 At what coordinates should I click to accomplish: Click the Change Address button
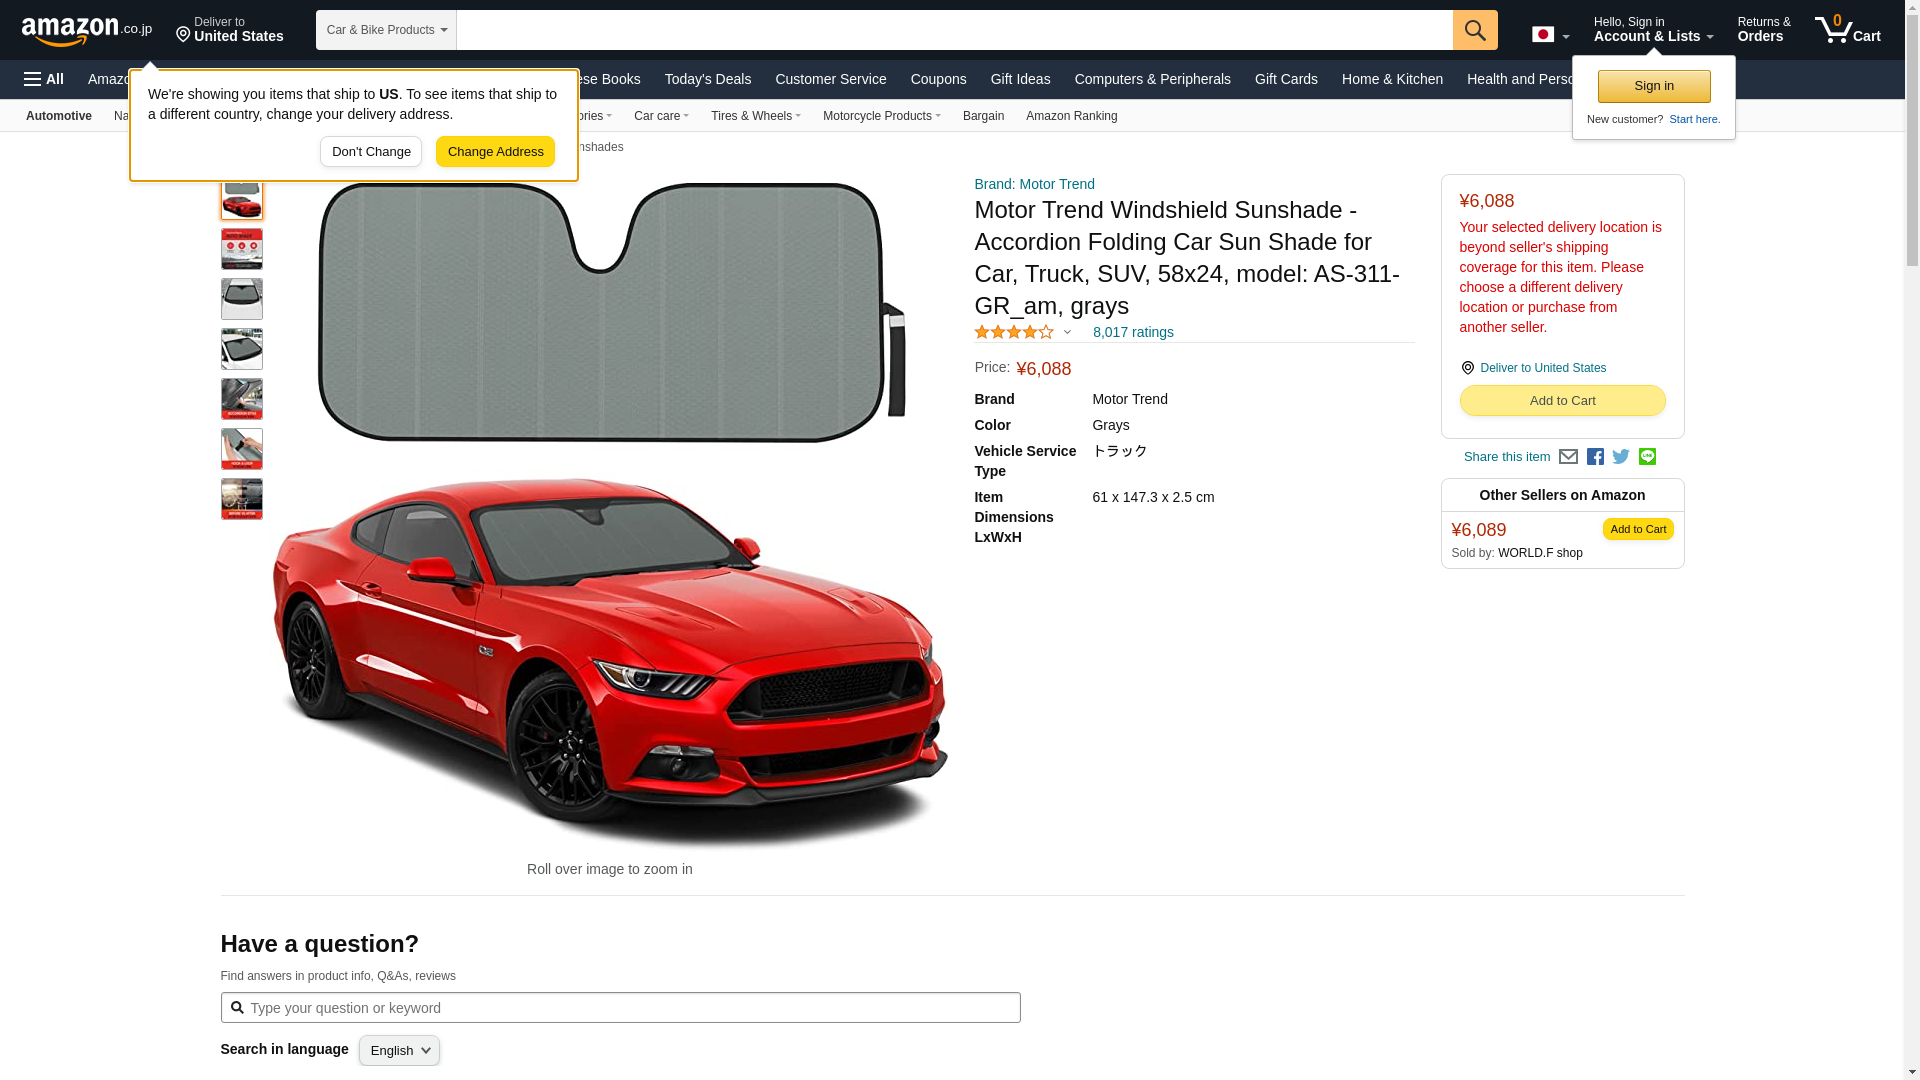pyautogui.click(x=495, y=152)
